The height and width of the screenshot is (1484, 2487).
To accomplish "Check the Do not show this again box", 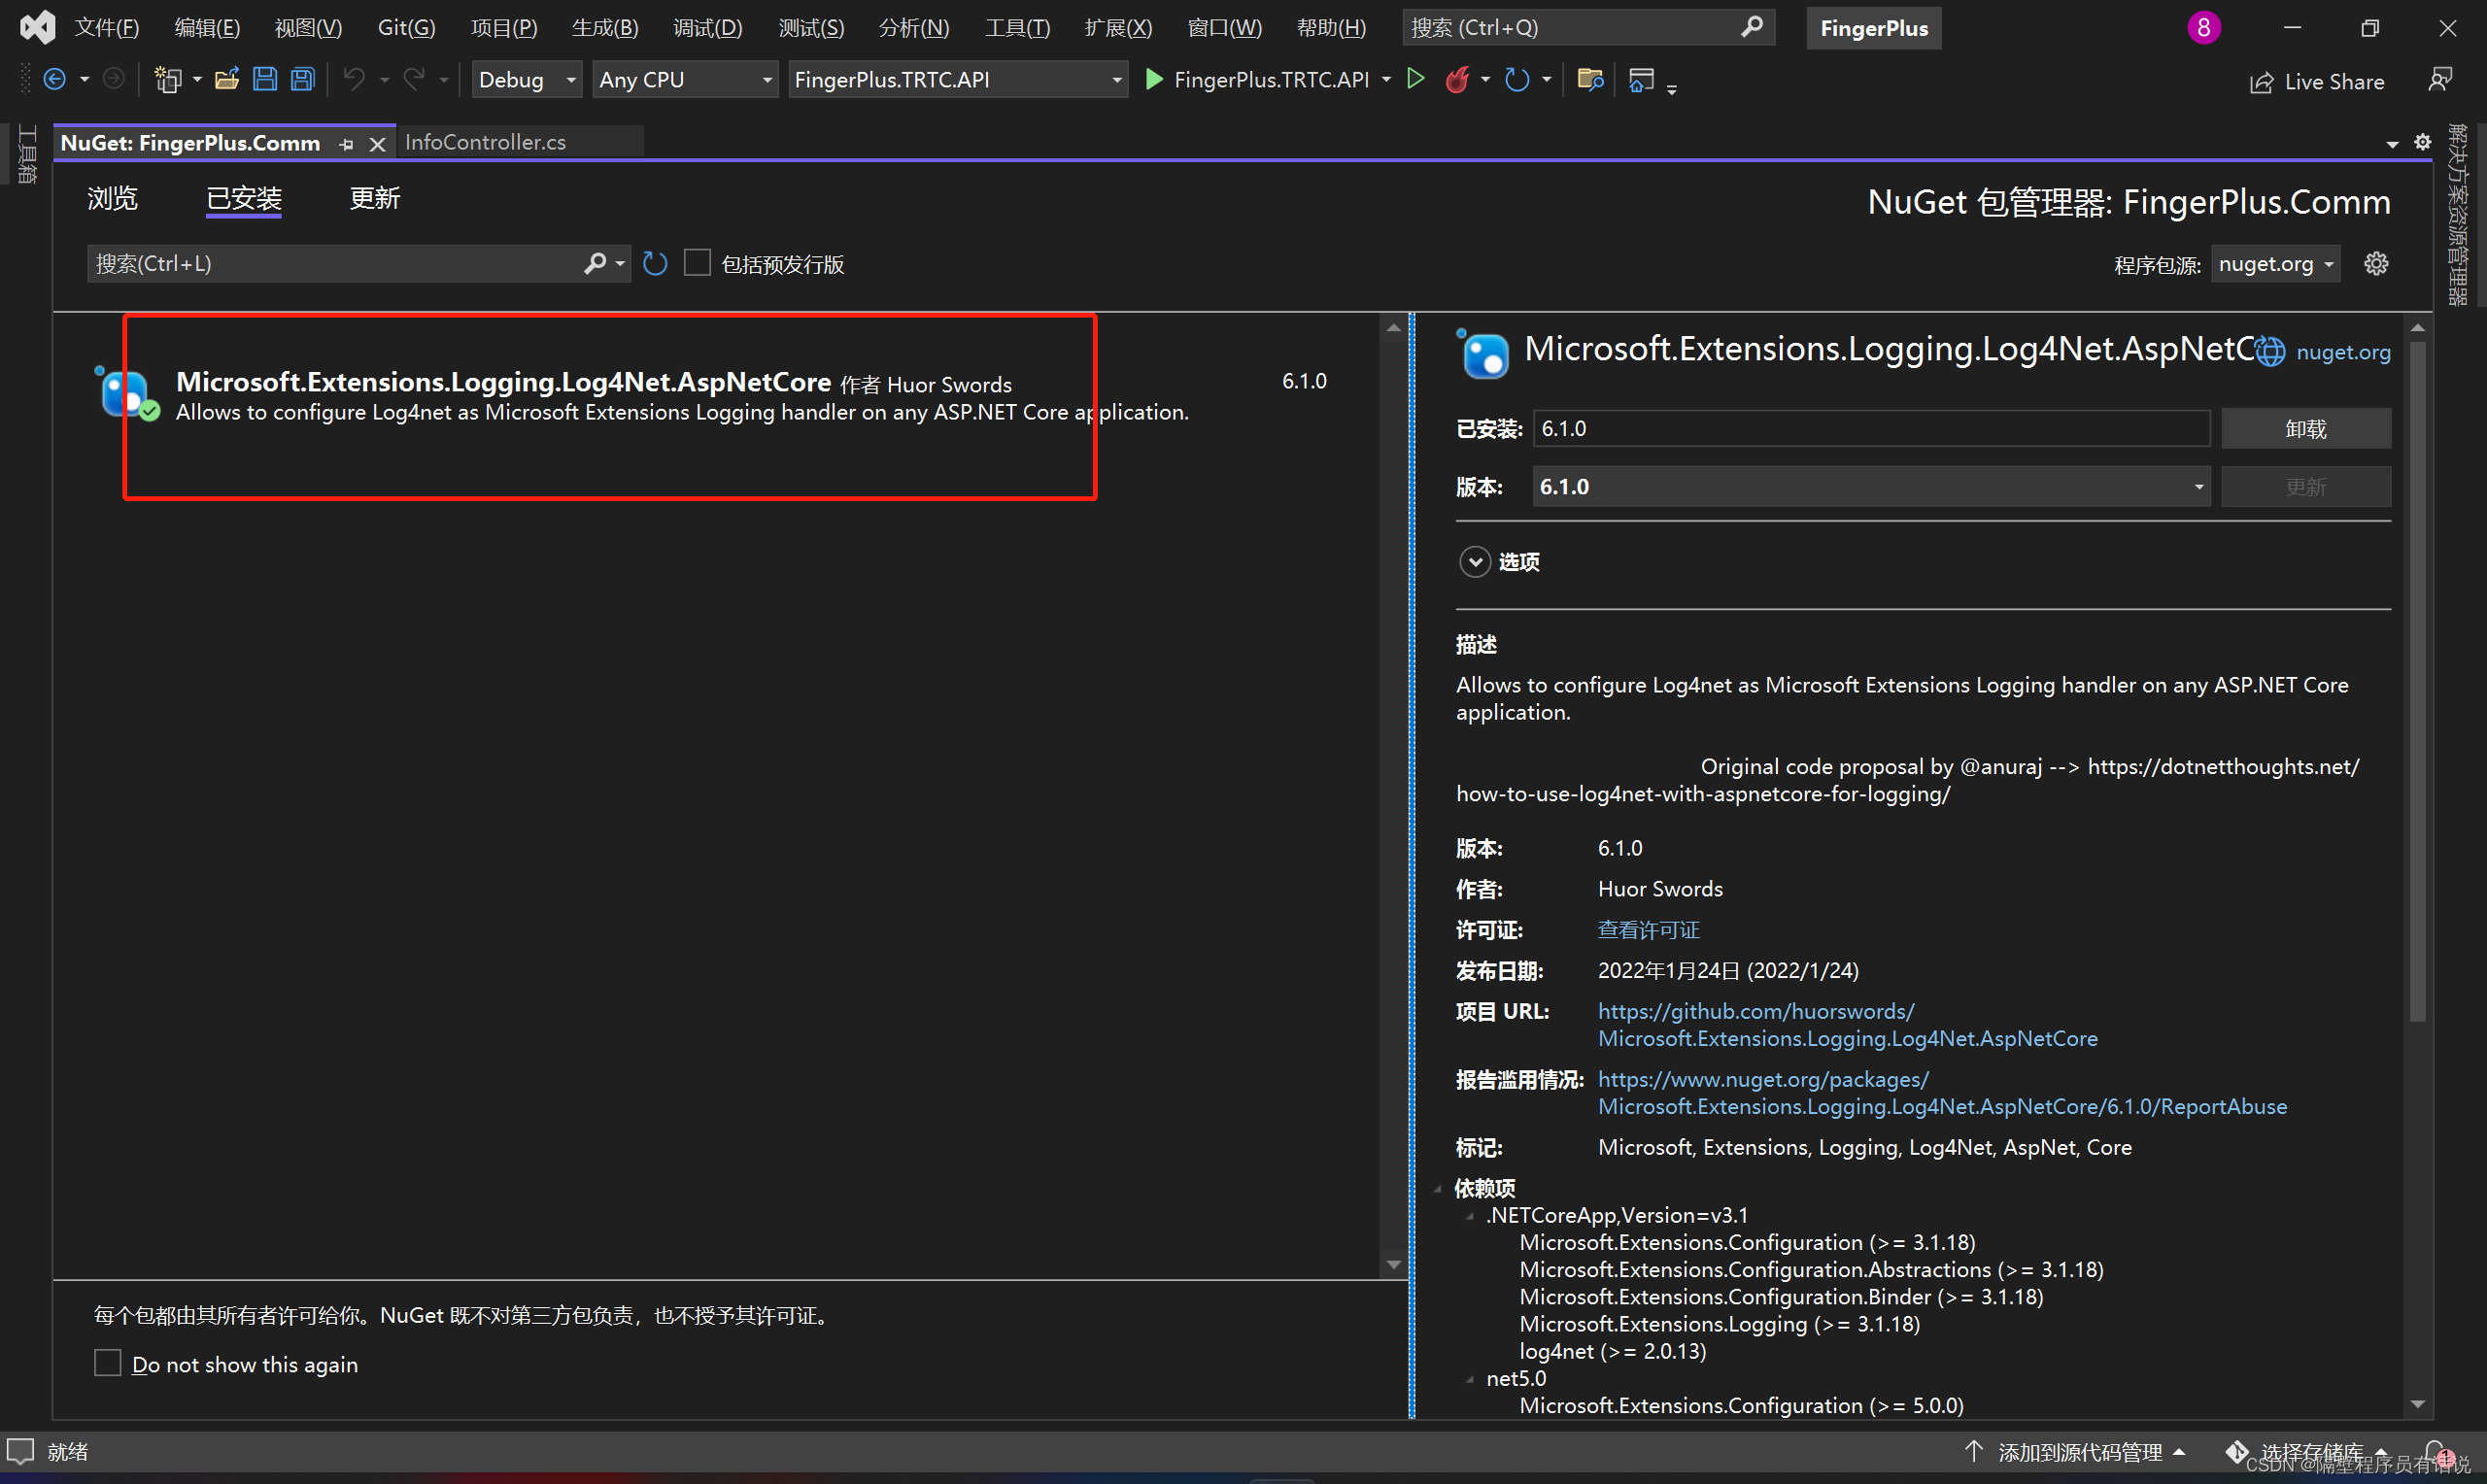I will (108, 1362).
